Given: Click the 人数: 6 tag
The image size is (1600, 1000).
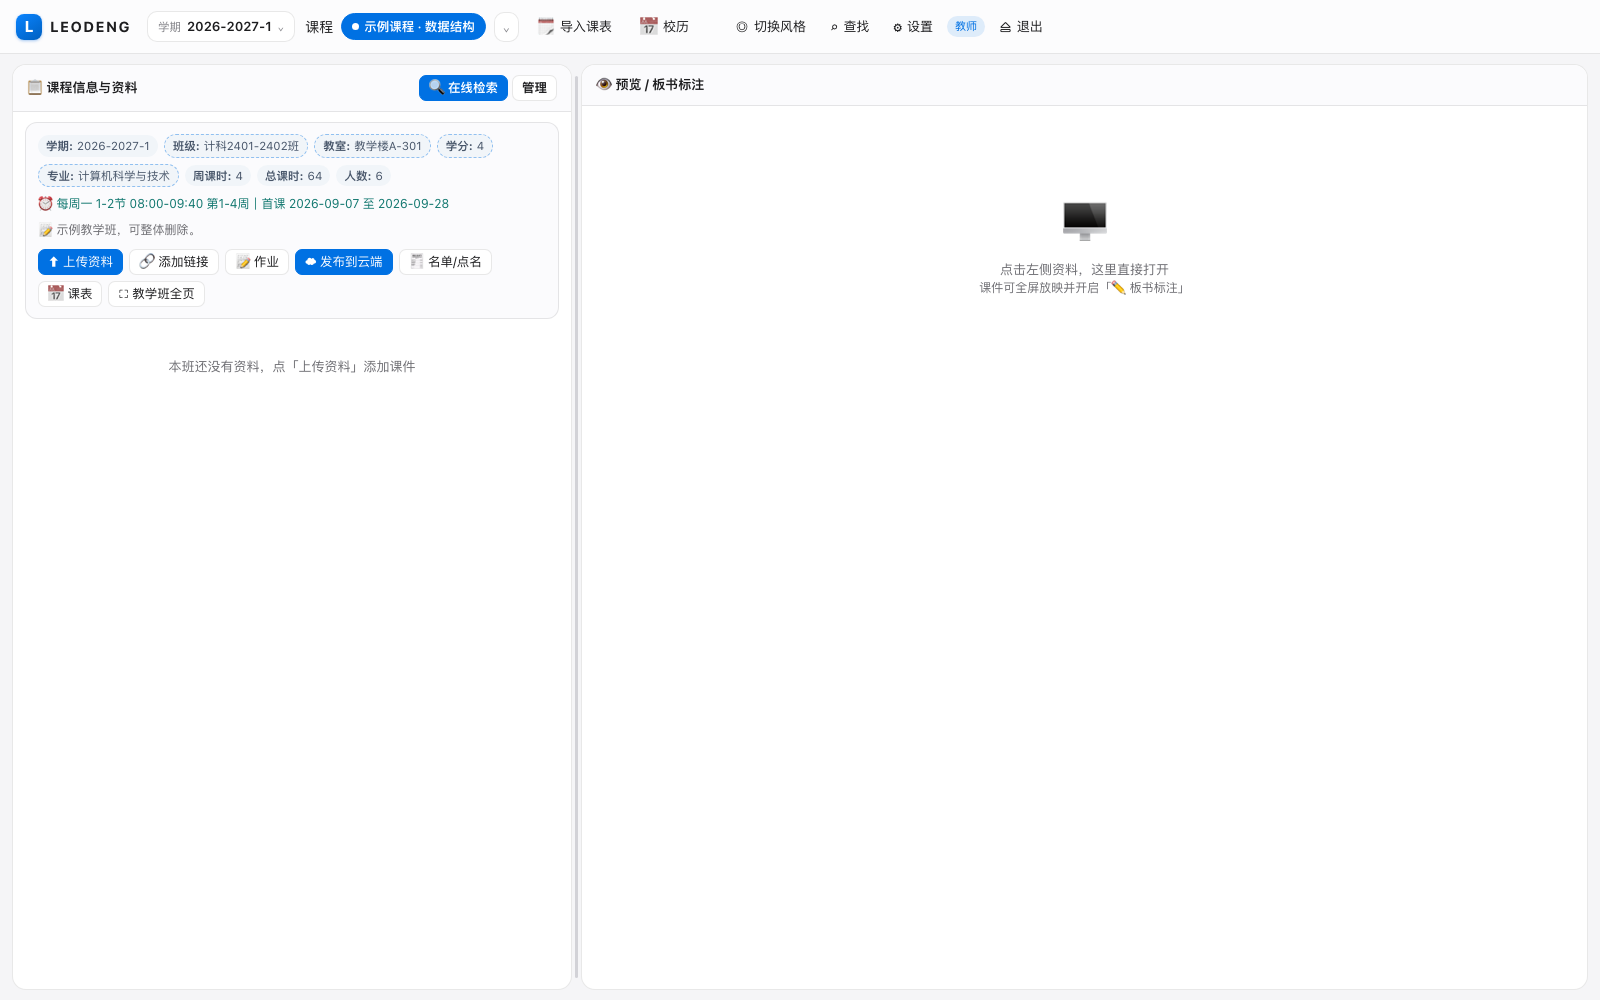Looking at the screenshot, I should (x=364, y=176).
